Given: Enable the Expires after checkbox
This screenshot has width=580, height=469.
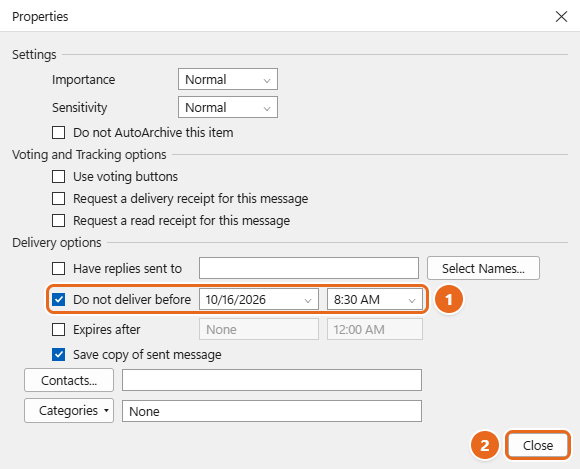Looking at the screenshot, I should (x=58, y=329).
